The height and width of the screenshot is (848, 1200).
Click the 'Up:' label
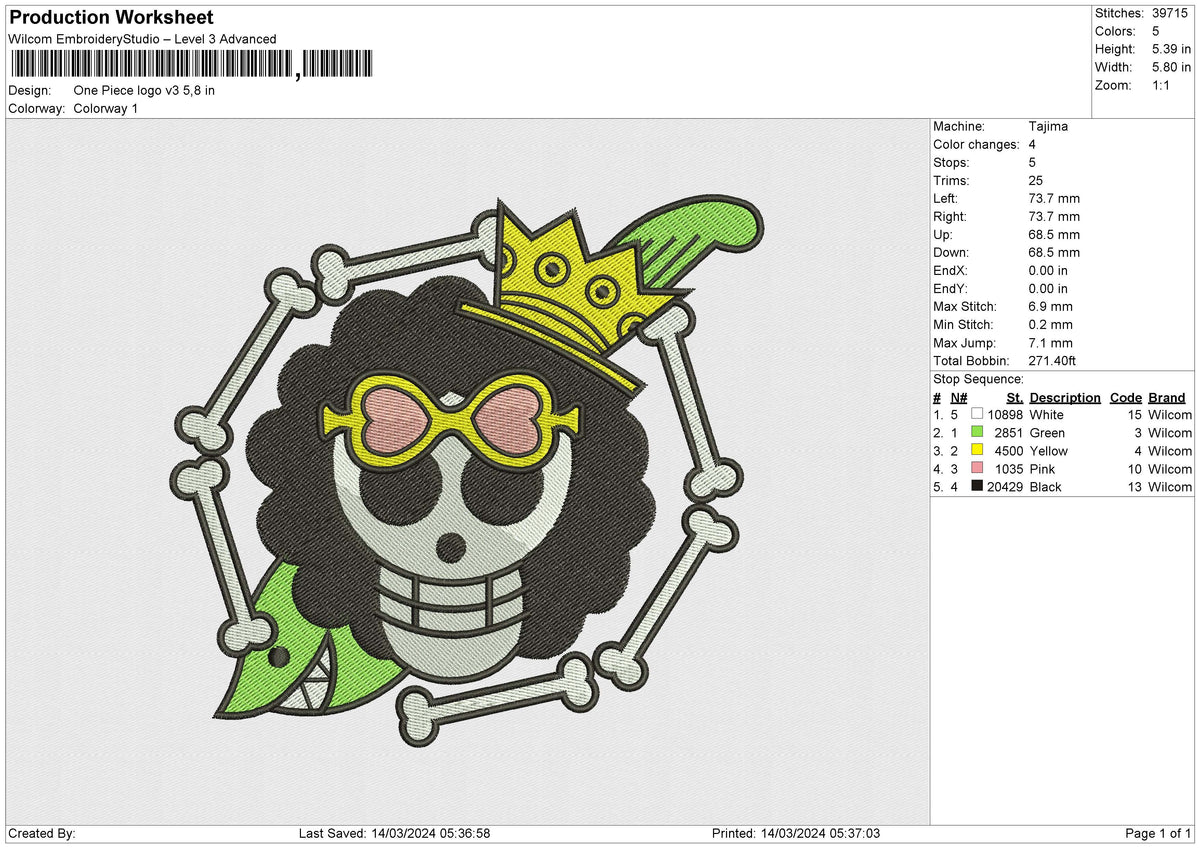click(943, 235)
